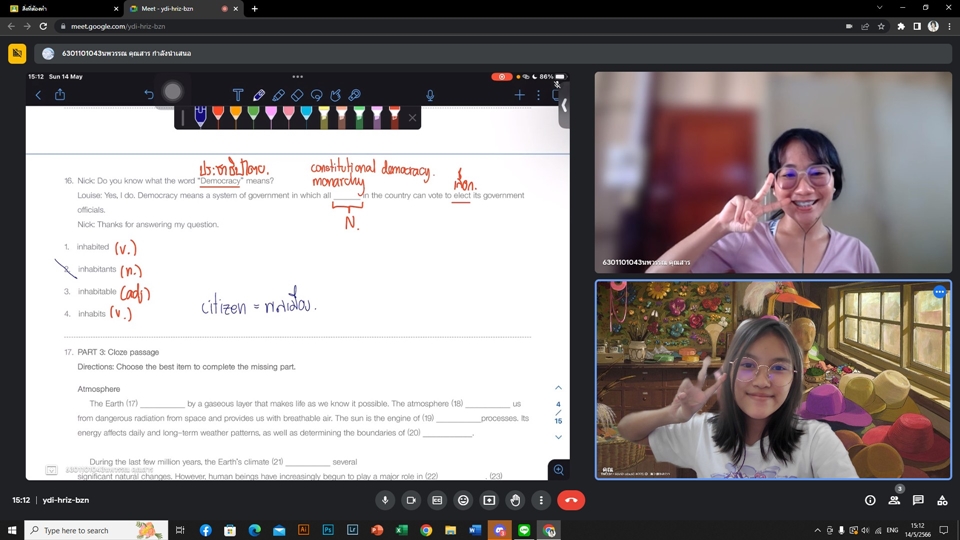
Task: Open Chrome extensions puzzle icon
Action: point(901,26)
